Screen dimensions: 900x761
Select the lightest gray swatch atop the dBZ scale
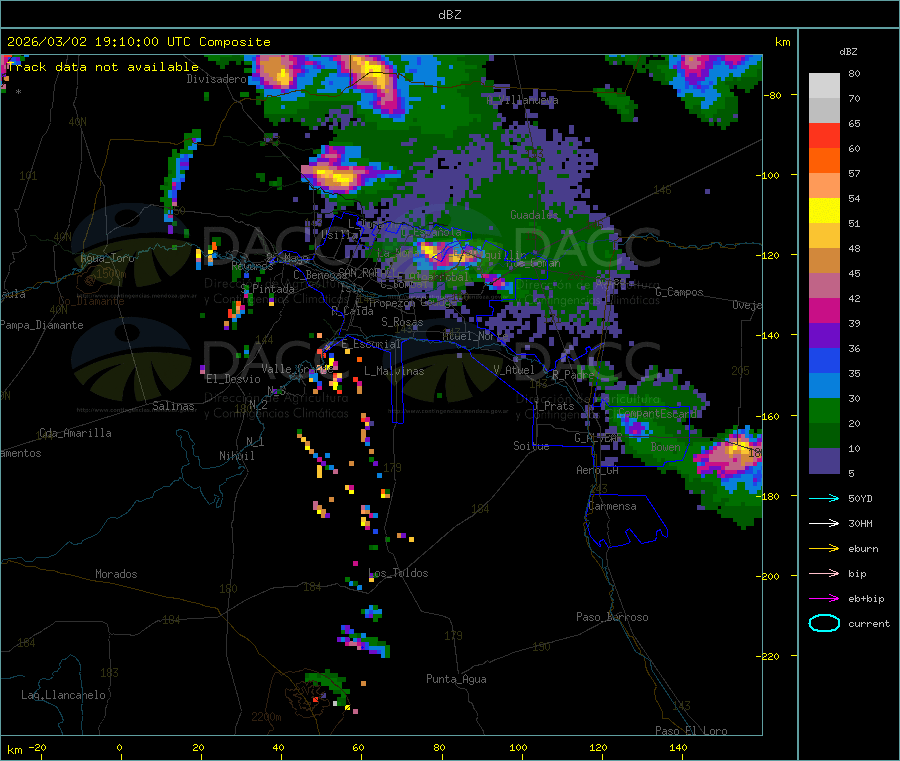coord(824,86)
